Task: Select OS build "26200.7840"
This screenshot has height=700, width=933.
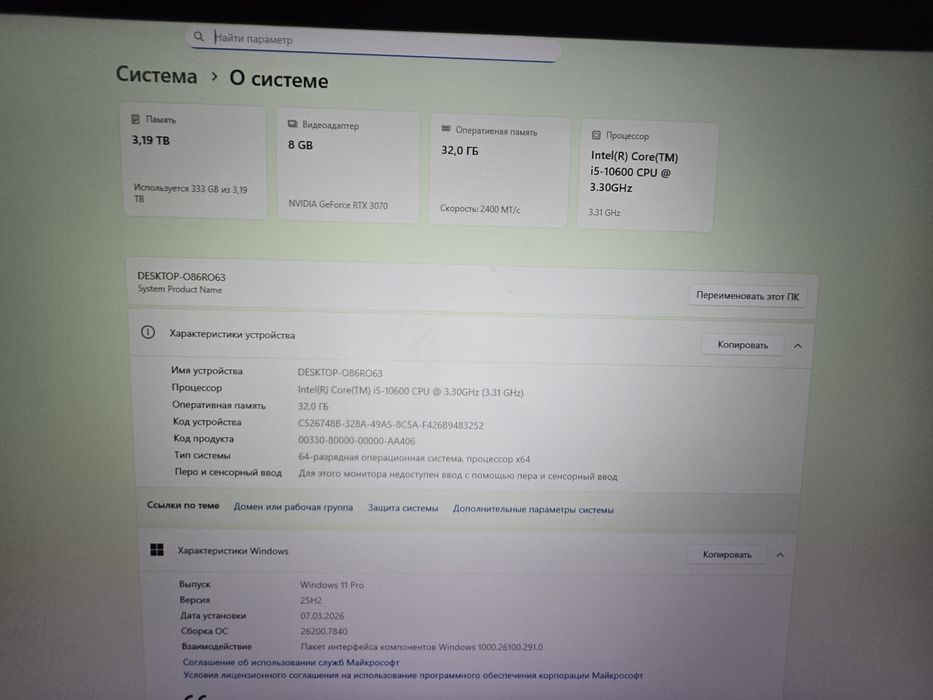Action: point(324,632)
